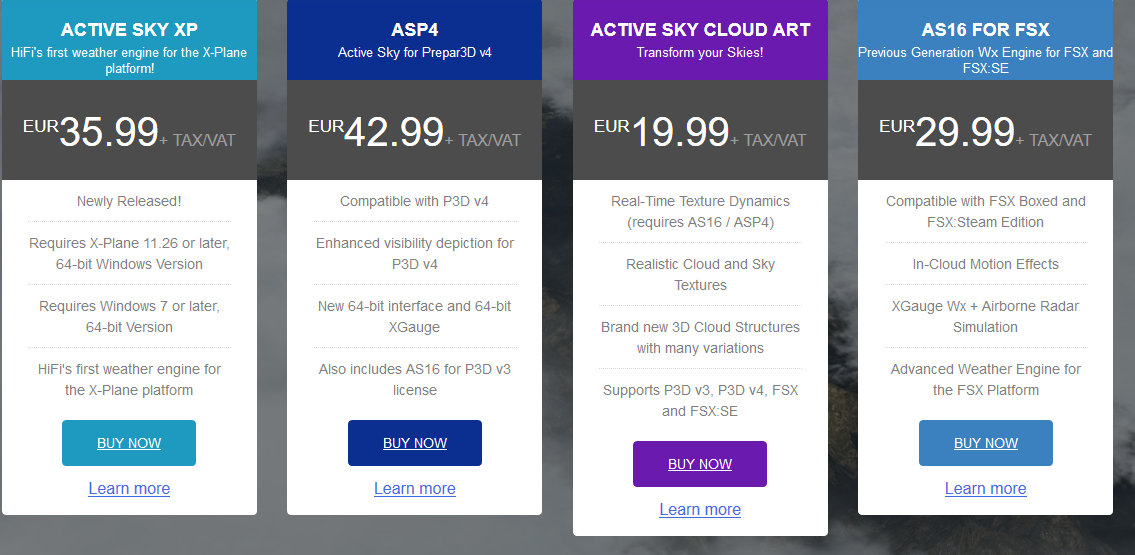
Task: Click BUY NOW for Active Sky XP
Action: pos(129,443)
